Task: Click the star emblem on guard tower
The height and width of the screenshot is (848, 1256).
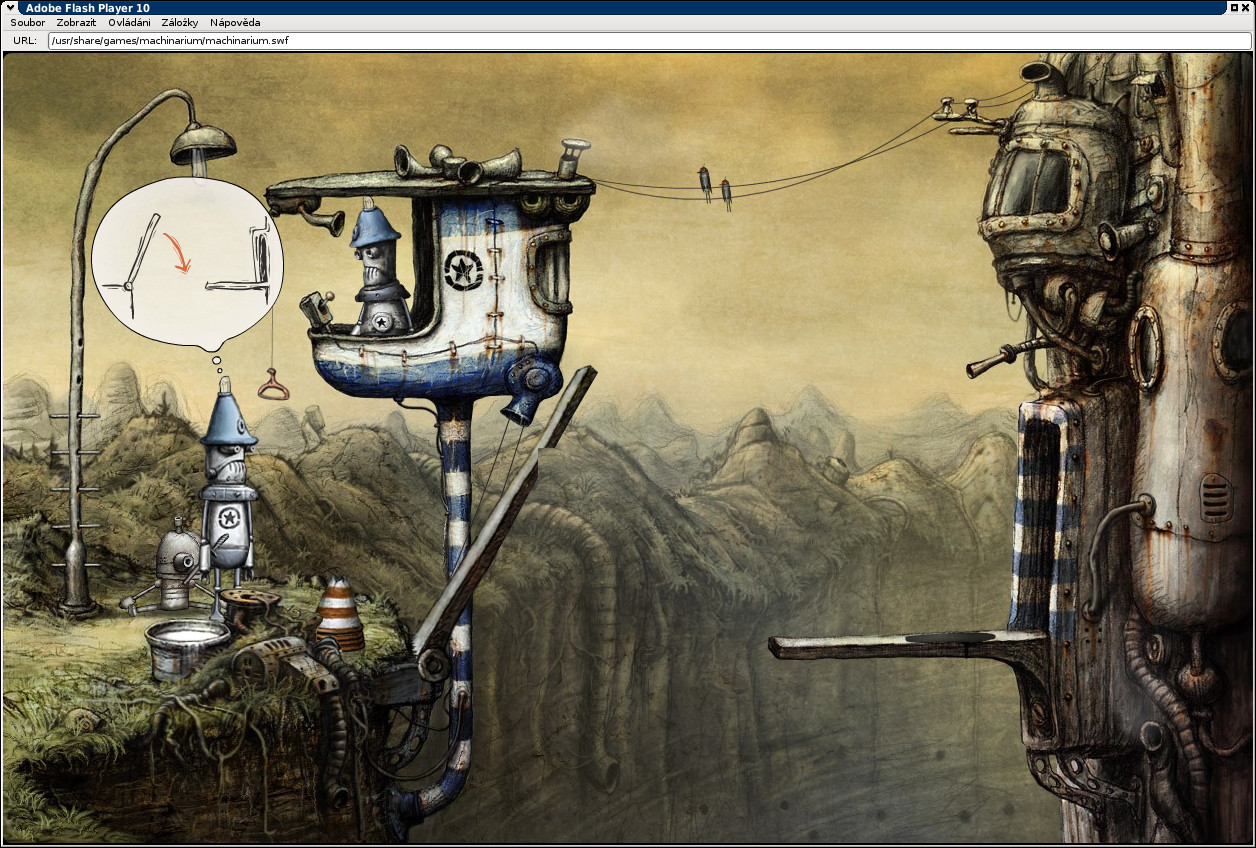Action: (463, 270)
